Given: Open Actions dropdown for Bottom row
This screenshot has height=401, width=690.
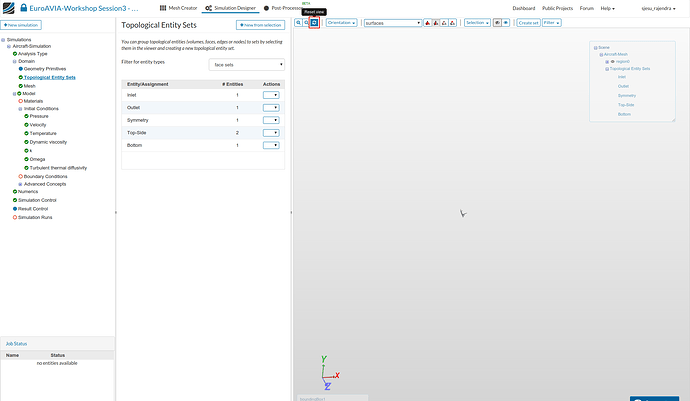Looking at the screenshot, I should (271, 145).
